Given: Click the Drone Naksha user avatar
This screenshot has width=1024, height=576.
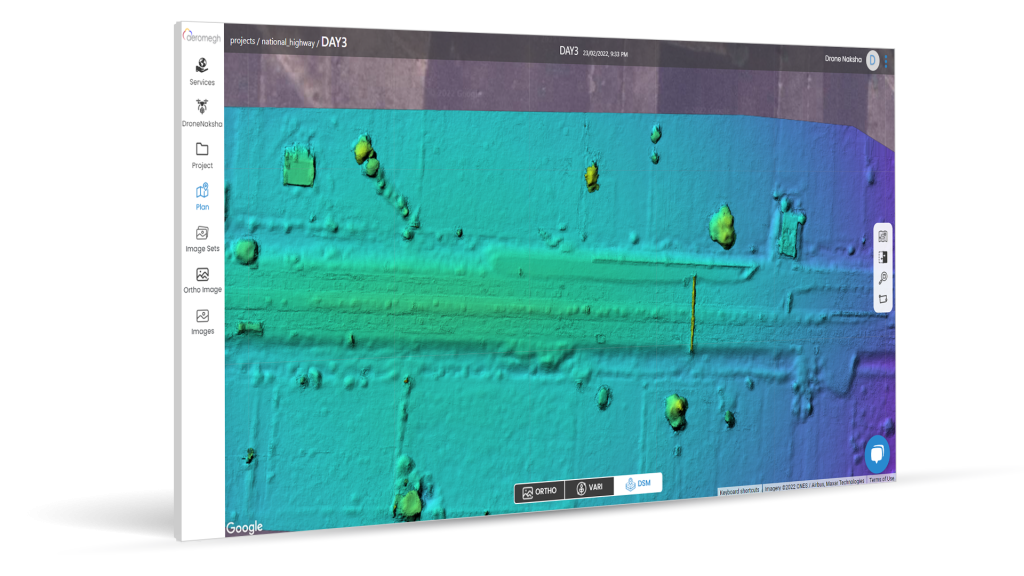Looking at the screenshot, I should click(x=872, y=61).
